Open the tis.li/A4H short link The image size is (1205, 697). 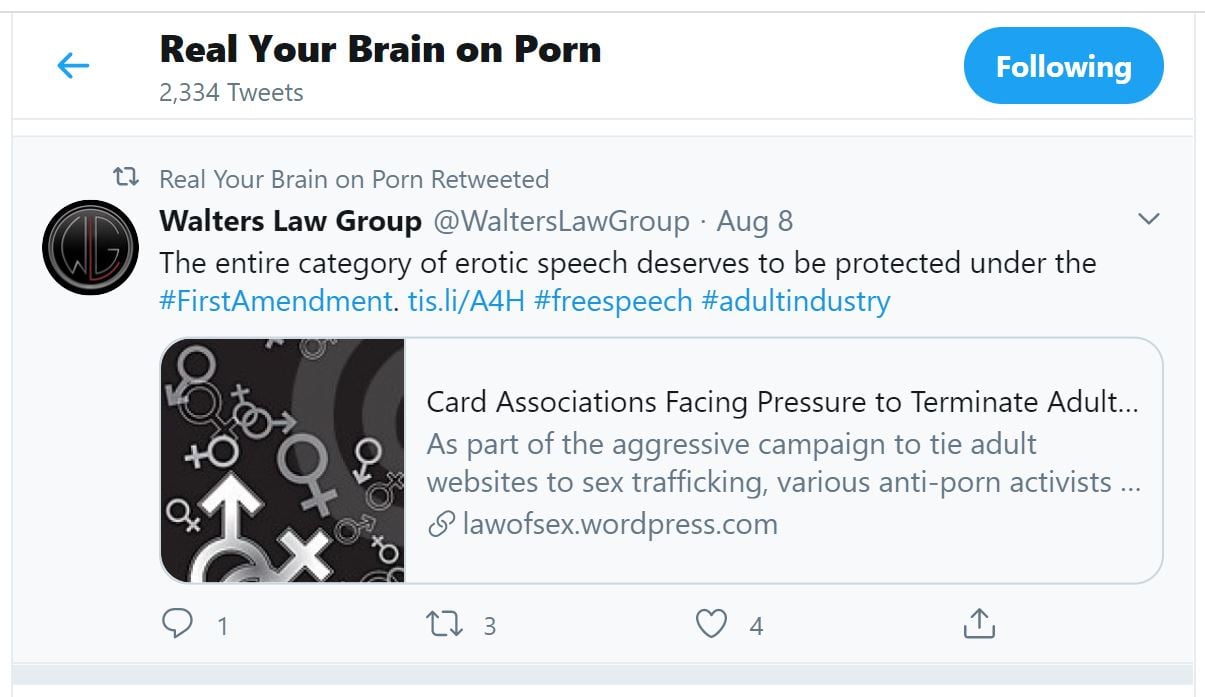466,300
